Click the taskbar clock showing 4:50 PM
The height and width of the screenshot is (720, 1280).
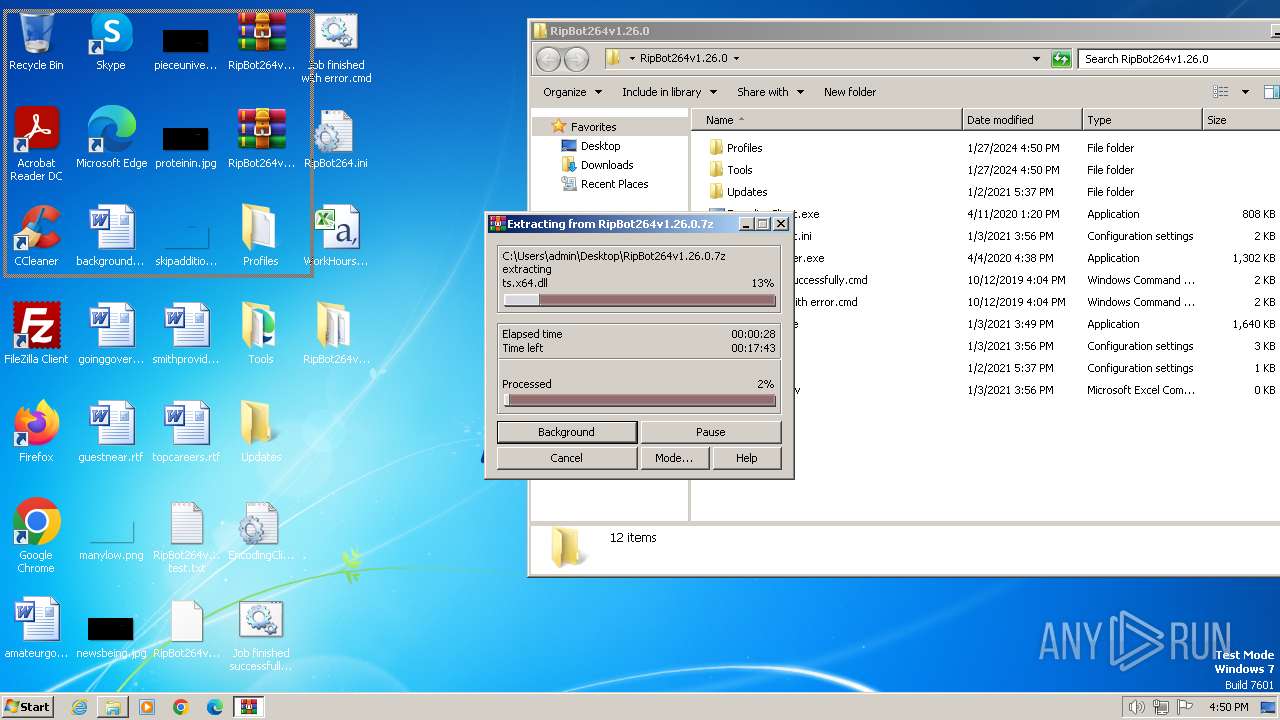[x=1228, y=707]
